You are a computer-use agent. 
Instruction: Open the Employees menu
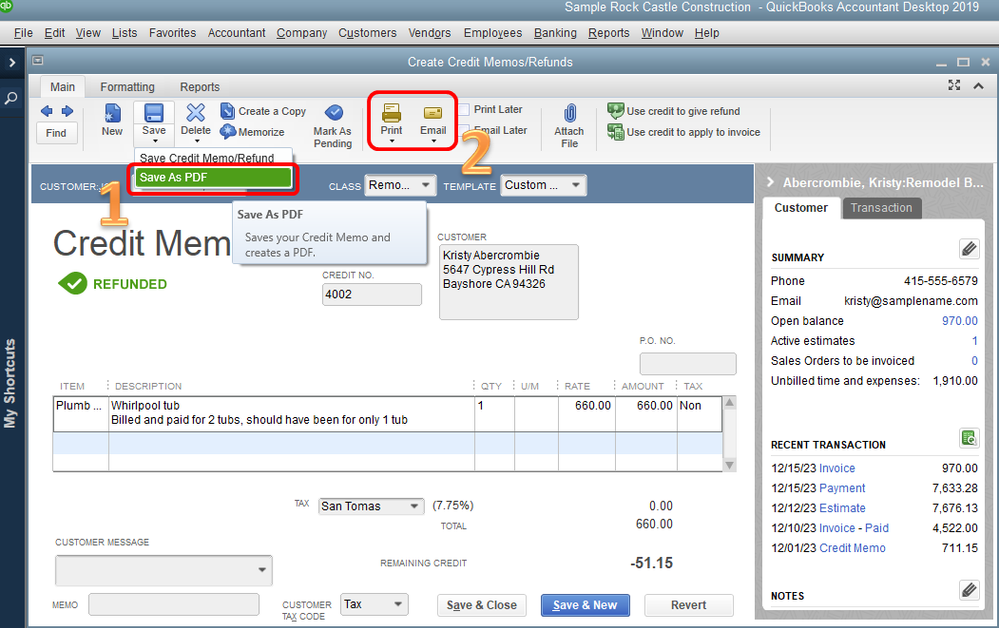(492, 32)
